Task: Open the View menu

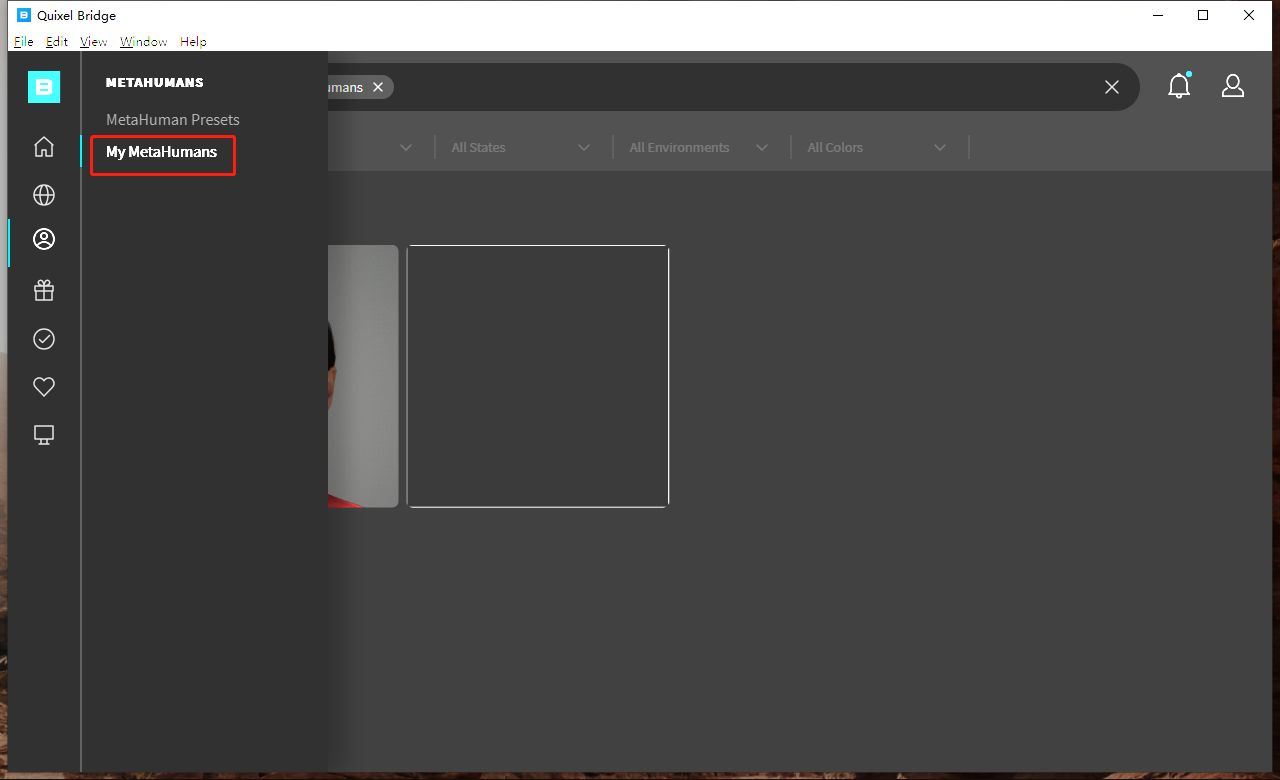Action: 93,42
